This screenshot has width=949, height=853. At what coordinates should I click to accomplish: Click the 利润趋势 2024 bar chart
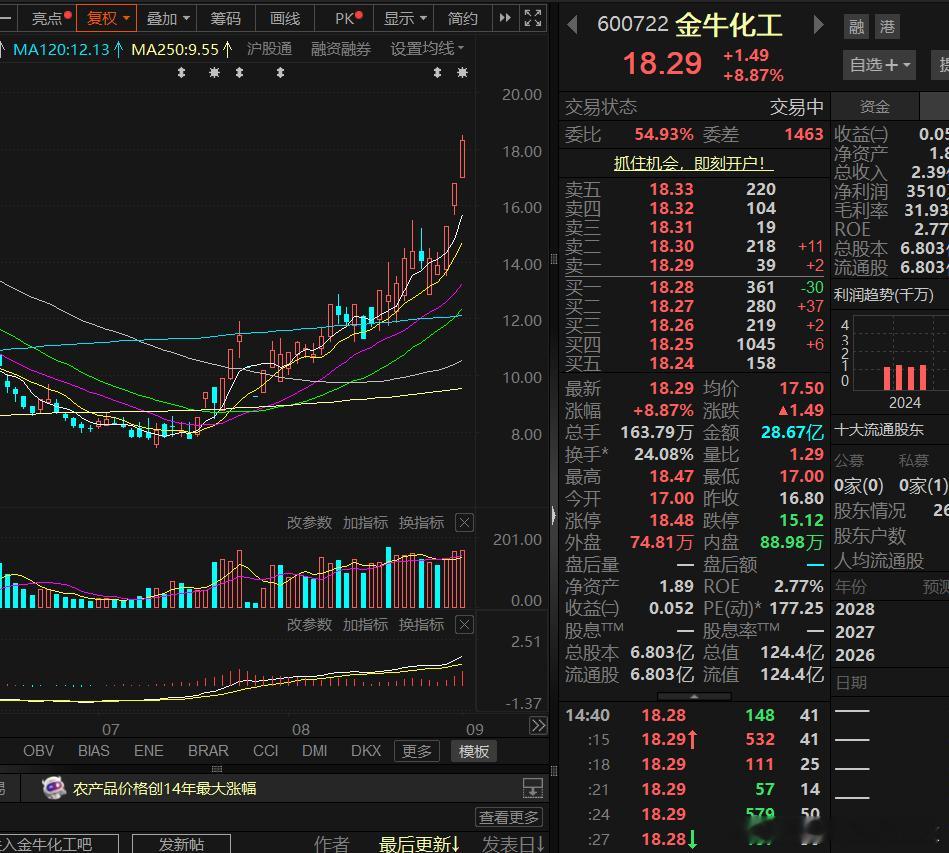[904, 378]
